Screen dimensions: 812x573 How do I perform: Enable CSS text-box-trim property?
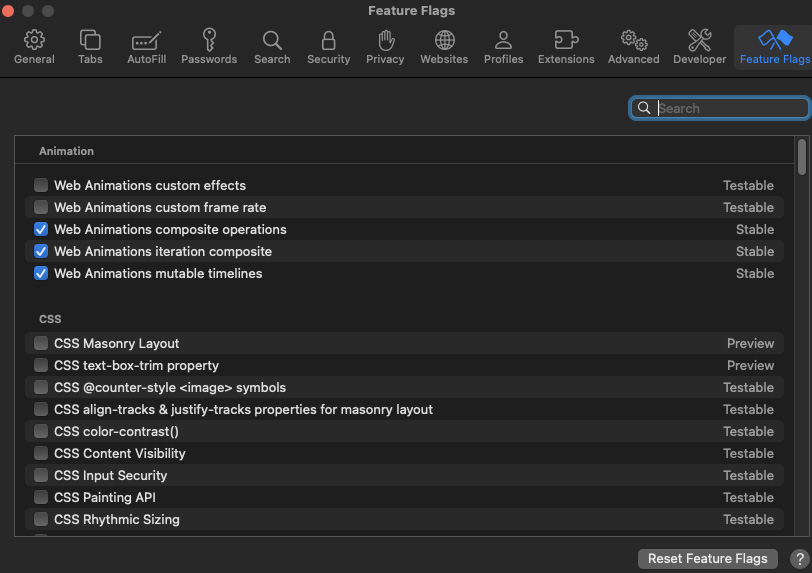[x=41, y=365]
